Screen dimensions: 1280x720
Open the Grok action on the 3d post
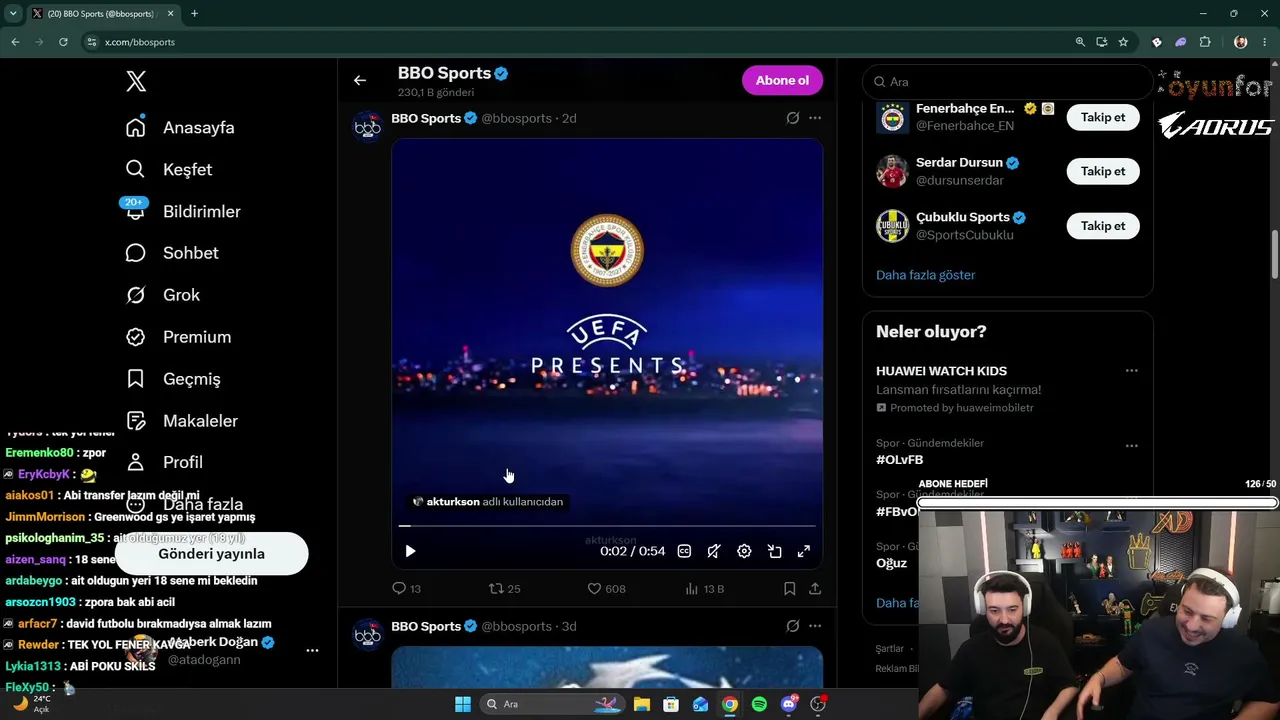pyautogui.click(x=792, y=626)
